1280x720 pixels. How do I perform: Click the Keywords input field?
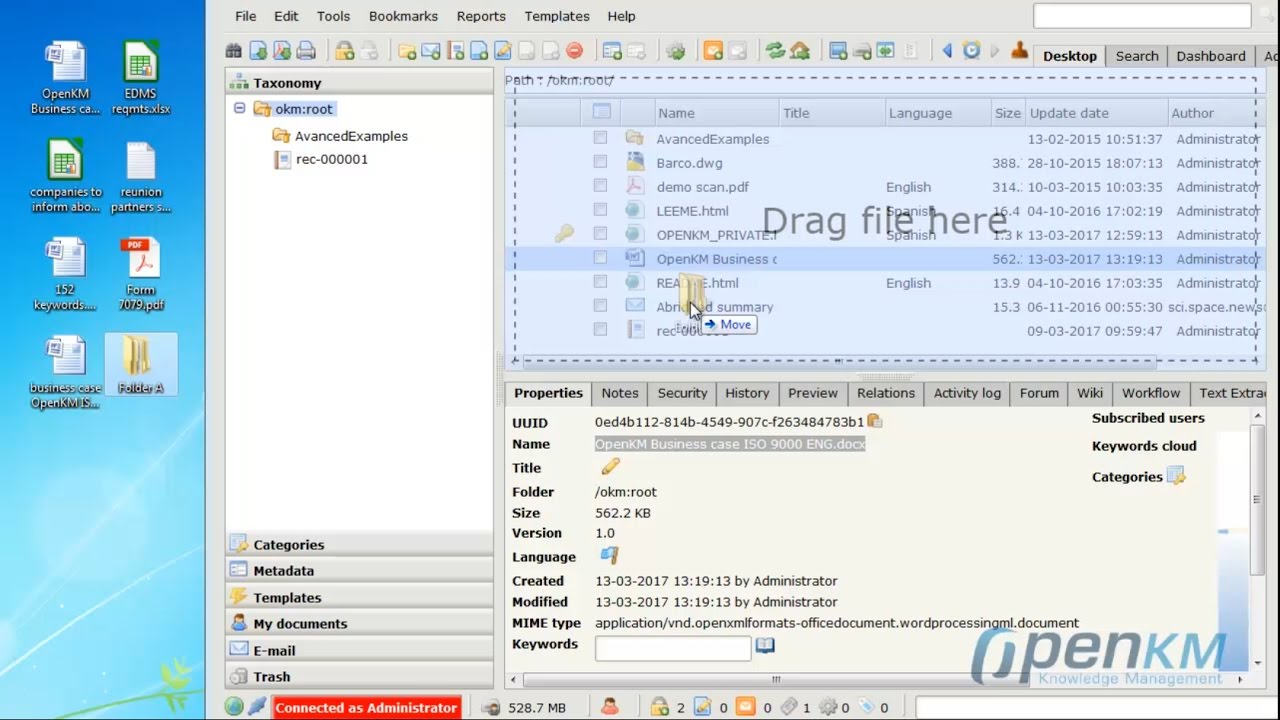tap(673, 648)
